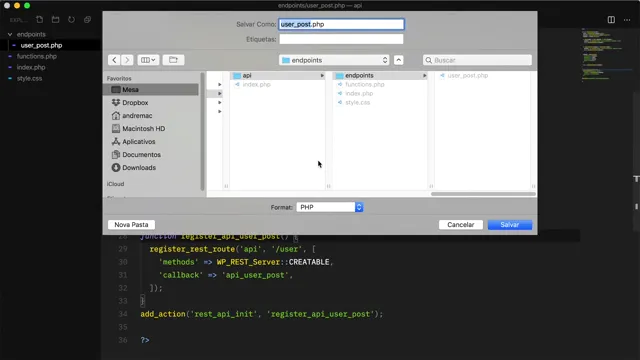
Task: Click the forward navigation arrow in dialog
Action: [x=127, y=60]
